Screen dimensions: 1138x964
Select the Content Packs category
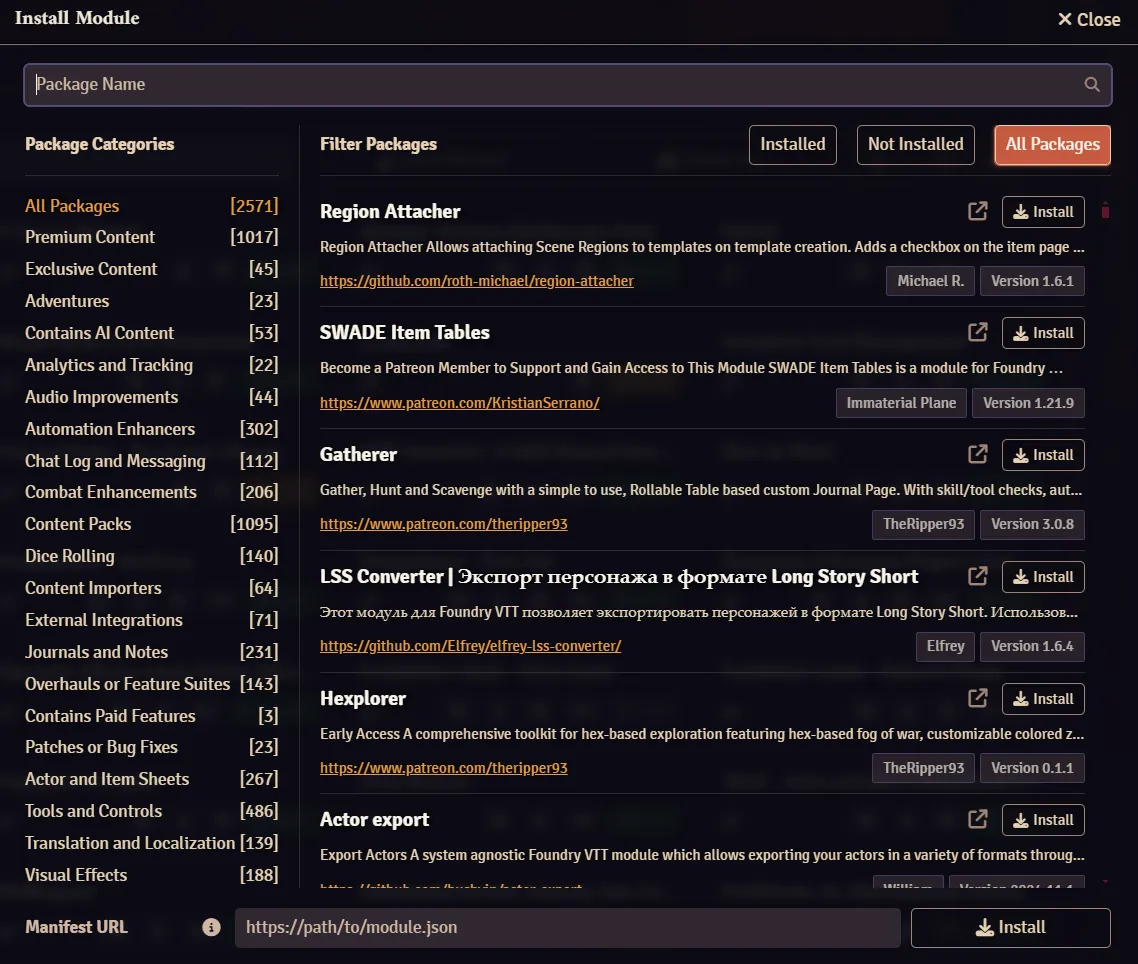coord(152,524)
